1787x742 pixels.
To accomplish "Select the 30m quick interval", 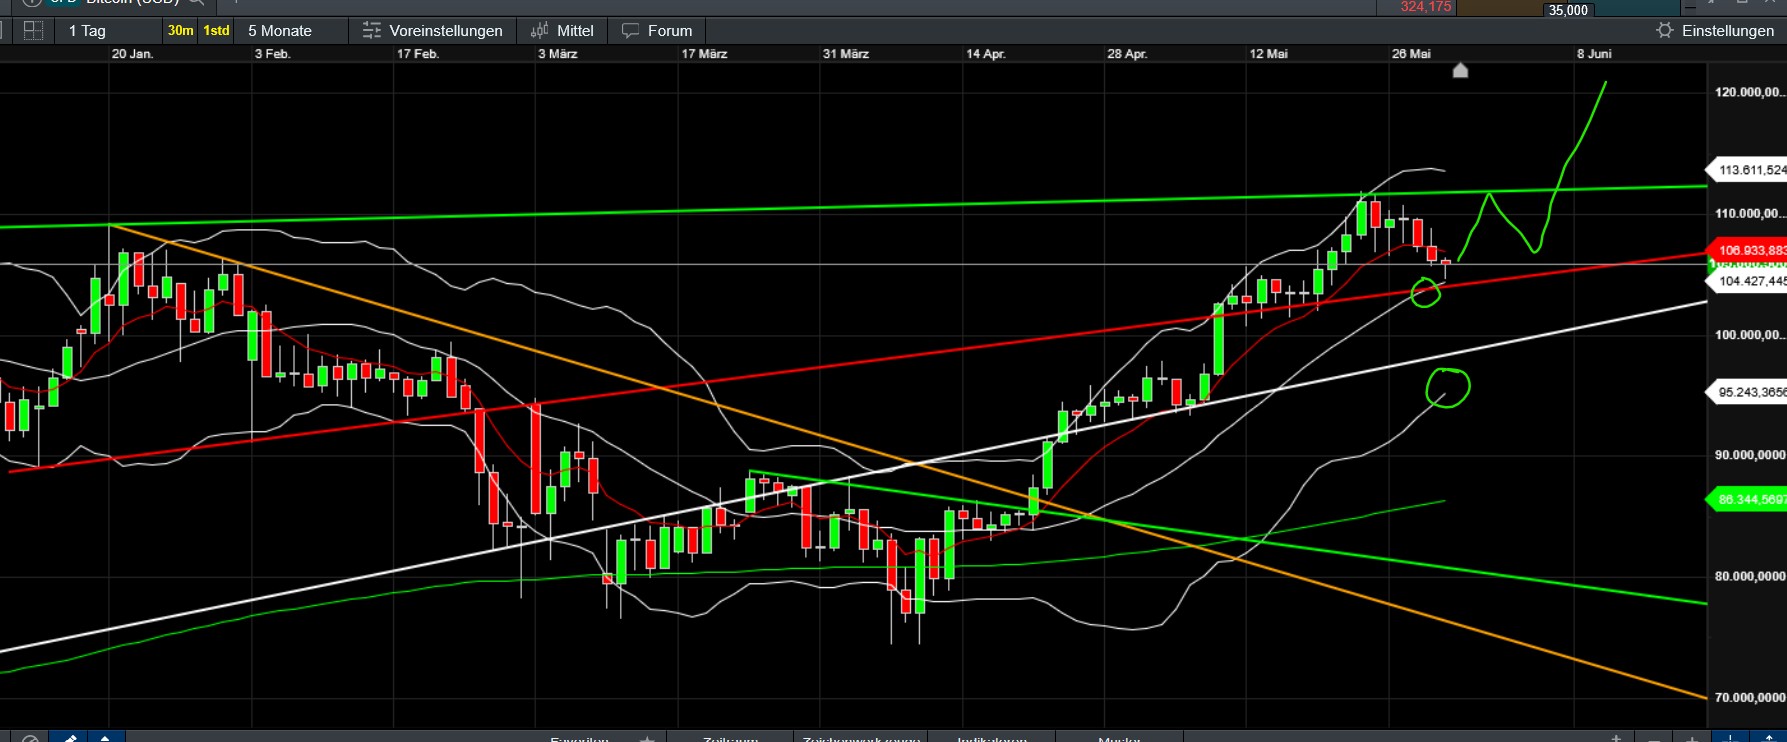I will (181, 31).
